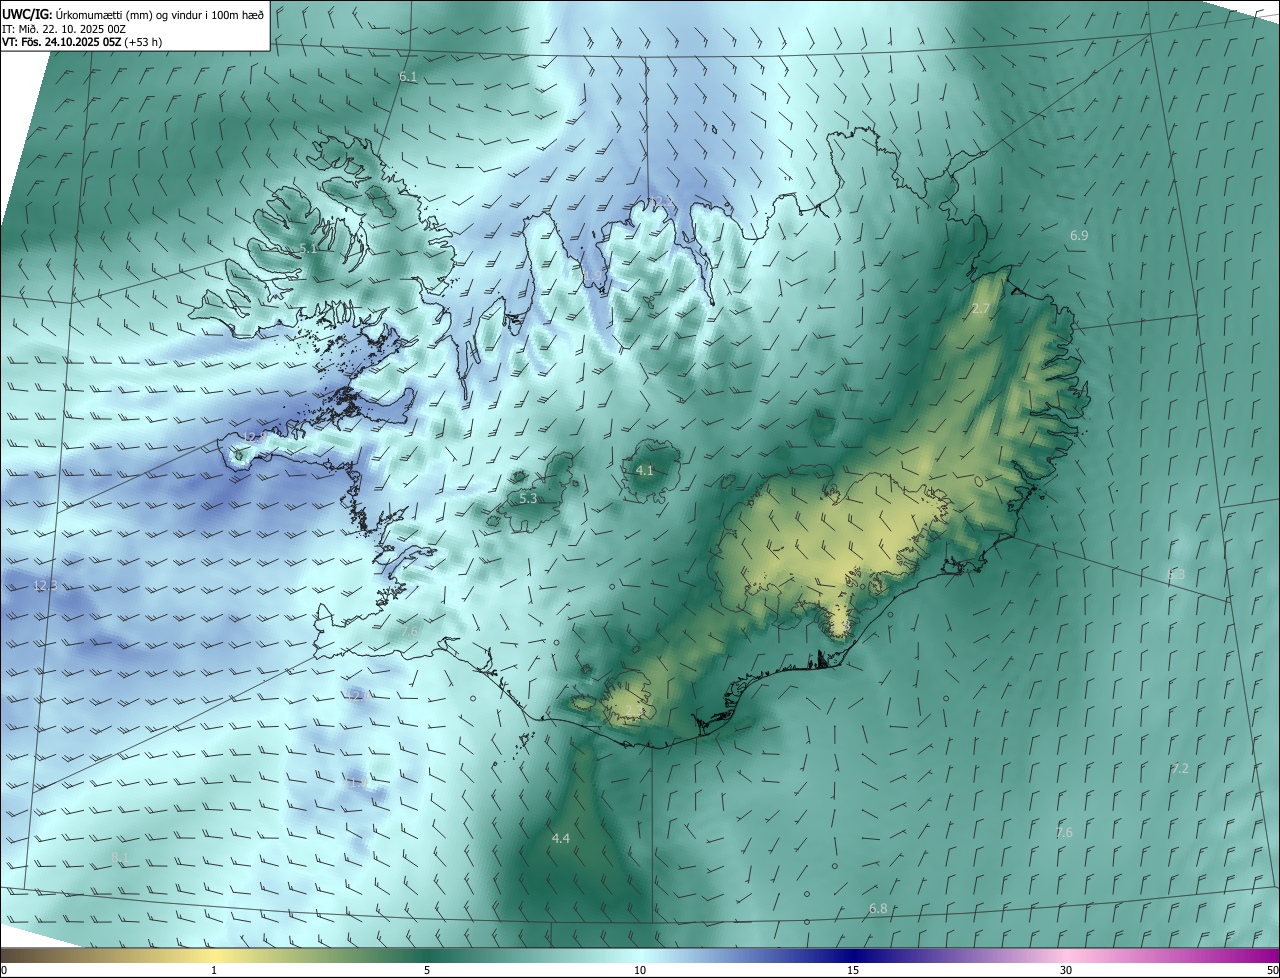Click the "VT: Fös. 24.10.2025 05Z (+53 h)" line
This screenshot has width=1280, height=978.
pos(82,42)
